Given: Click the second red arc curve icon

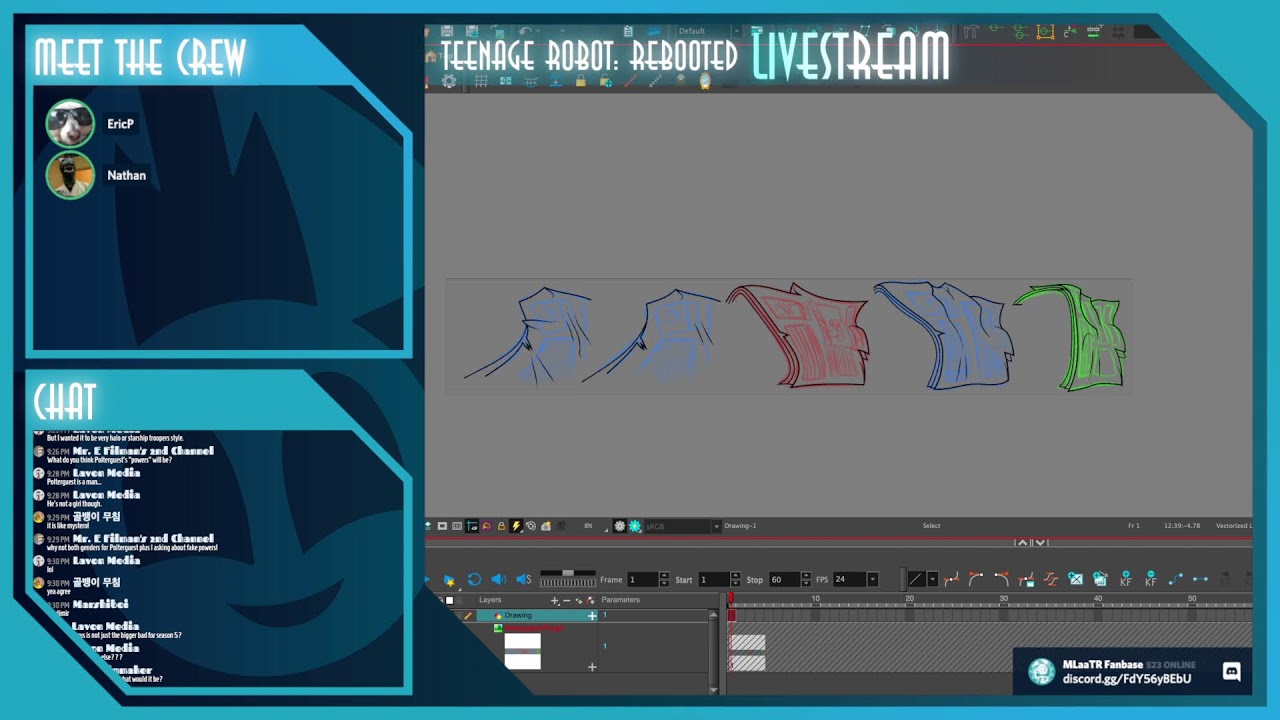Looking at the screenshot, I should (x=976, y=579).
